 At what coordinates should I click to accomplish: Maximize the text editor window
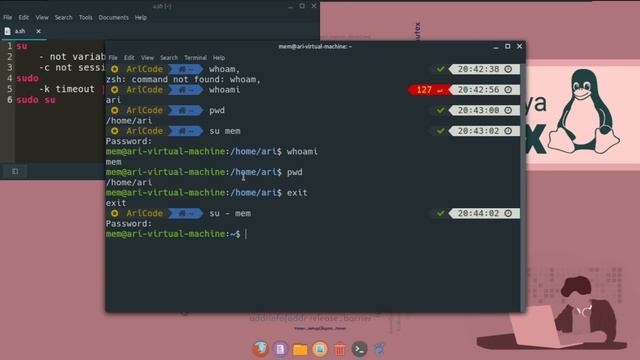coord(302,6)
